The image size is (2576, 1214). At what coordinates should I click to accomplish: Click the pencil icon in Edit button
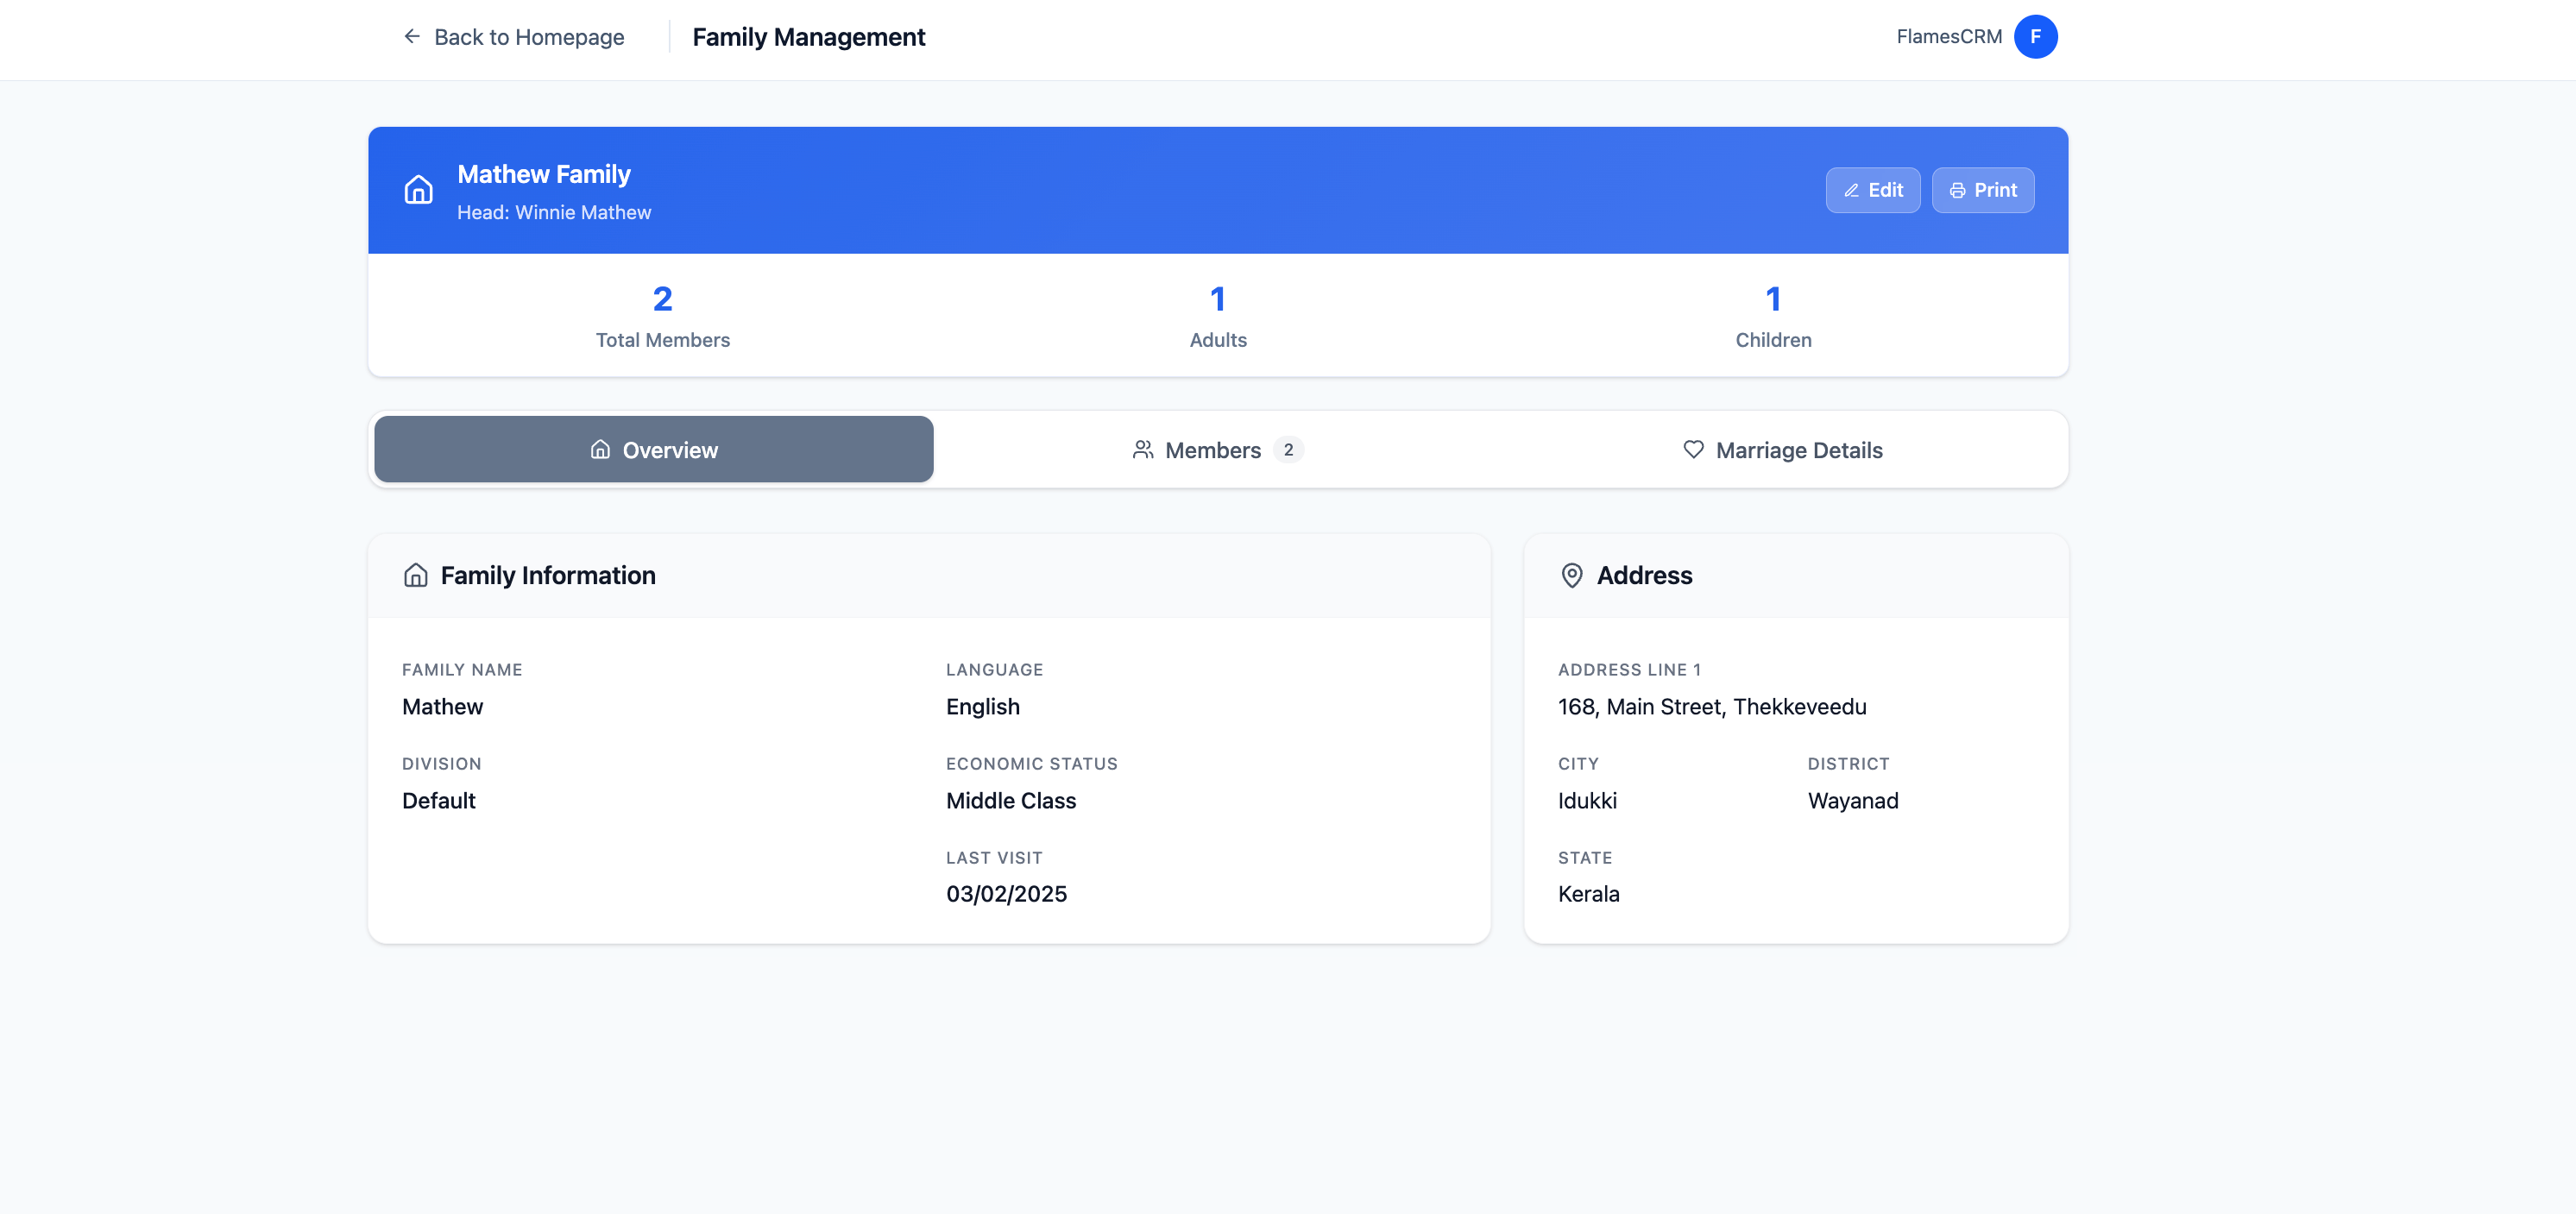click(x=1851, y=190)
